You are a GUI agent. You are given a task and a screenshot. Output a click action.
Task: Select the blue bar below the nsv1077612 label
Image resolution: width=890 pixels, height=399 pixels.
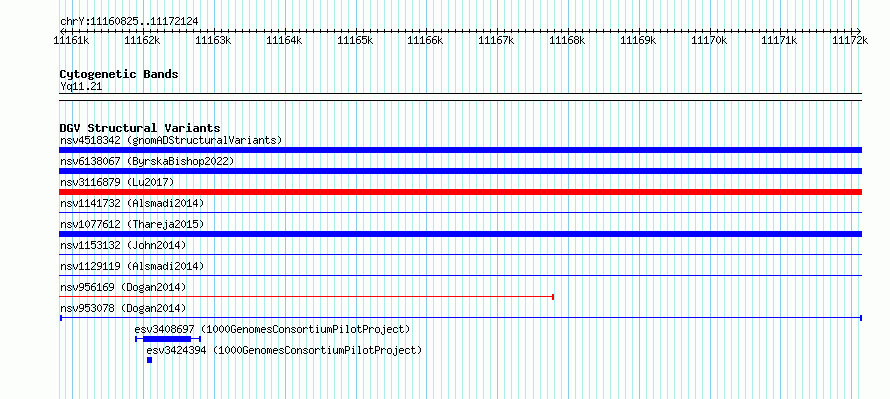[x=460, y=234]
